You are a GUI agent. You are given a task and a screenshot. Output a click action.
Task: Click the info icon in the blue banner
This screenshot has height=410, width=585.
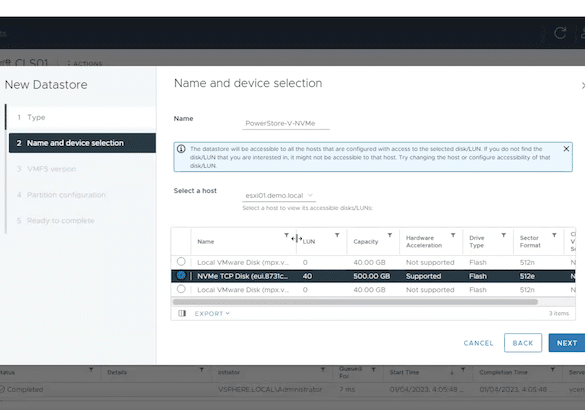181,149
